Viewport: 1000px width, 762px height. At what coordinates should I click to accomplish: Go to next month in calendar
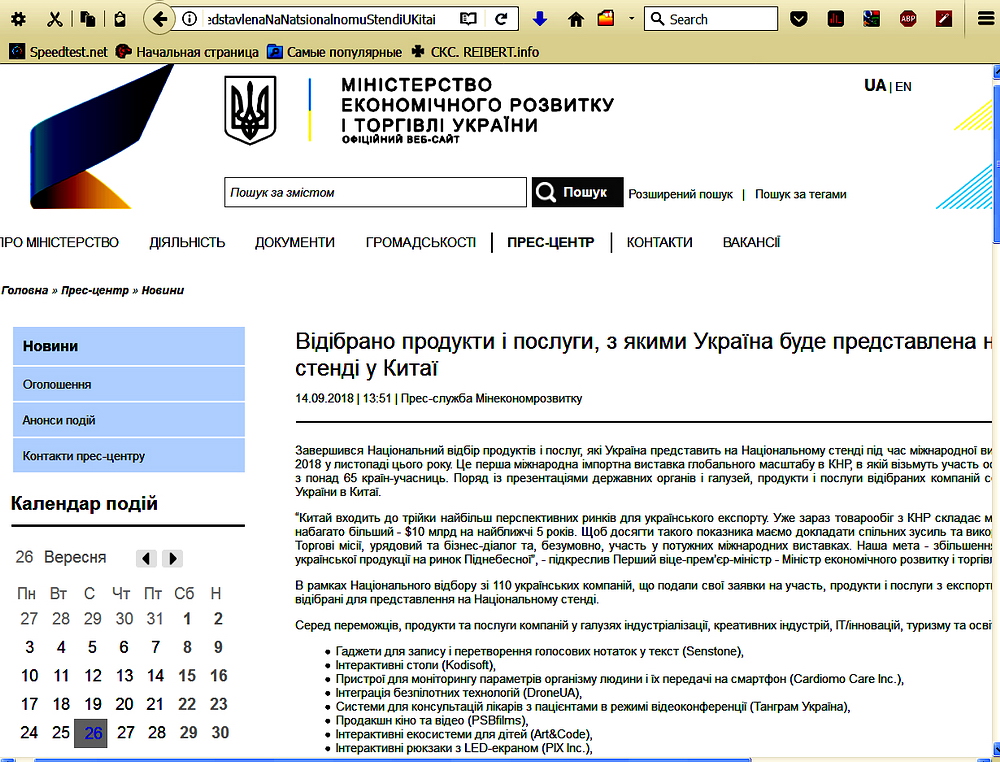pos(172,559)
